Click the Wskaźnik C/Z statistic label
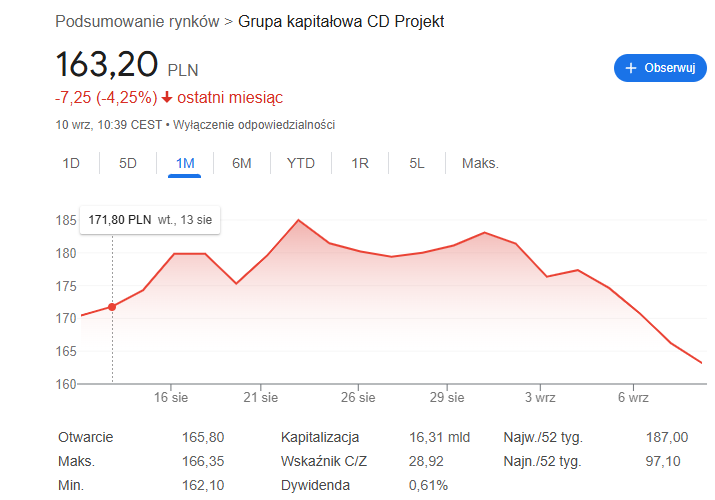Screen dimensions: 715x500 click(x=324, y=461)
